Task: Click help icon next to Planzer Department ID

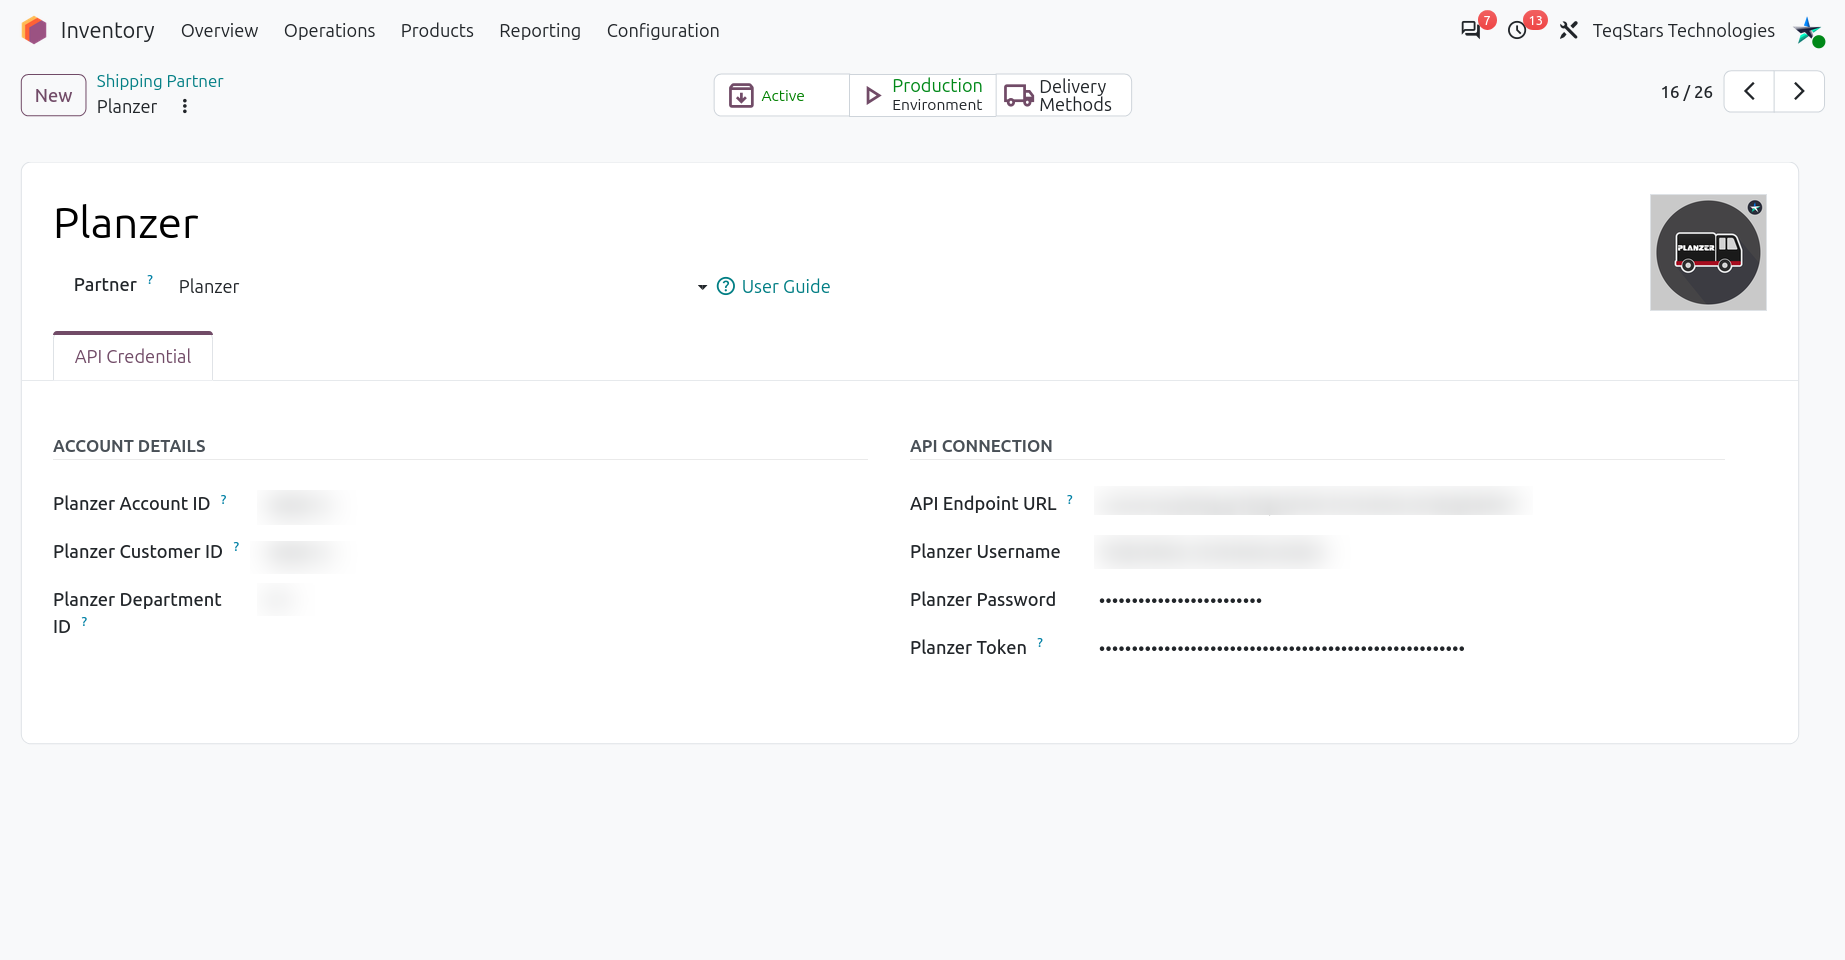Action: [x=84, y=621]
